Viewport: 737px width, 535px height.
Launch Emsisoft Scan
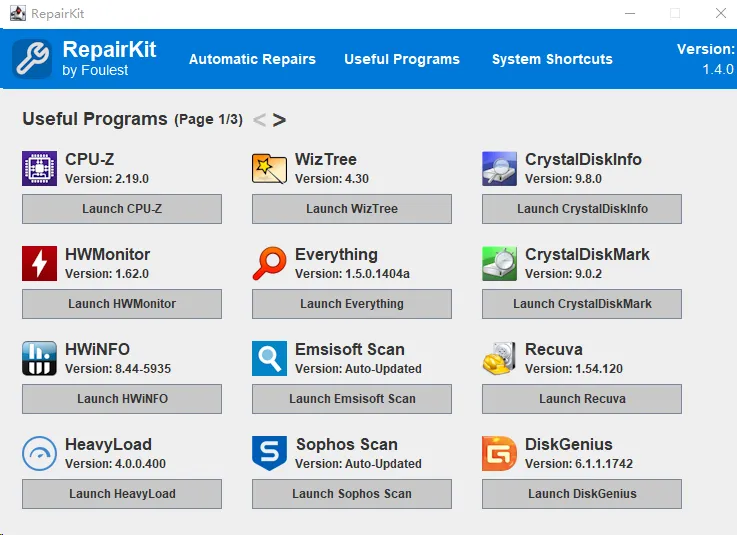coord(352,399)
